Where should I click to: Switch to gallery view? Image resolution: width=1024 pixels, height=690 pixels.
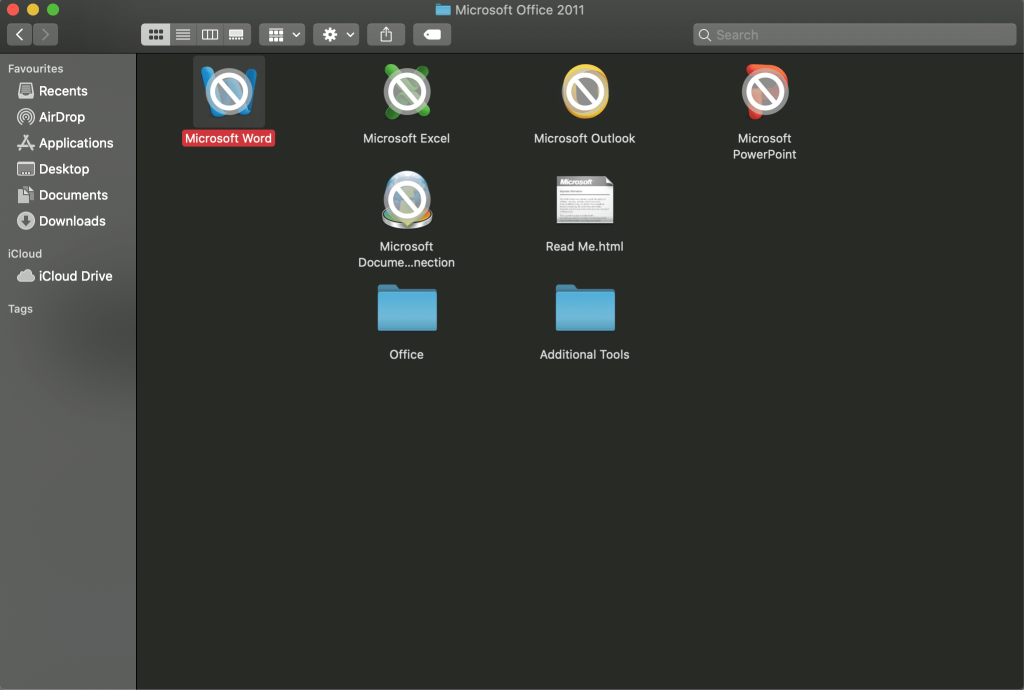[x=236, y=35]
